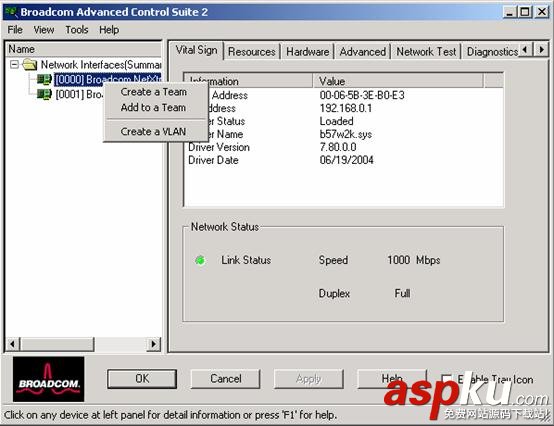
Task: Select the [0000] Broadcom NetXtreme tree item
Action: pyautogui.click(x=107, y=79)
